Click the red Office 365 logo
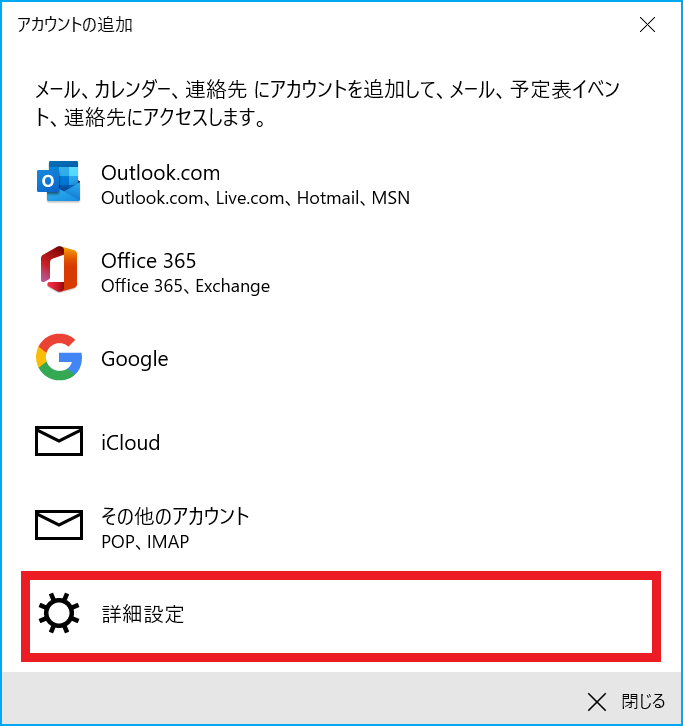 (x=59, y=269)
